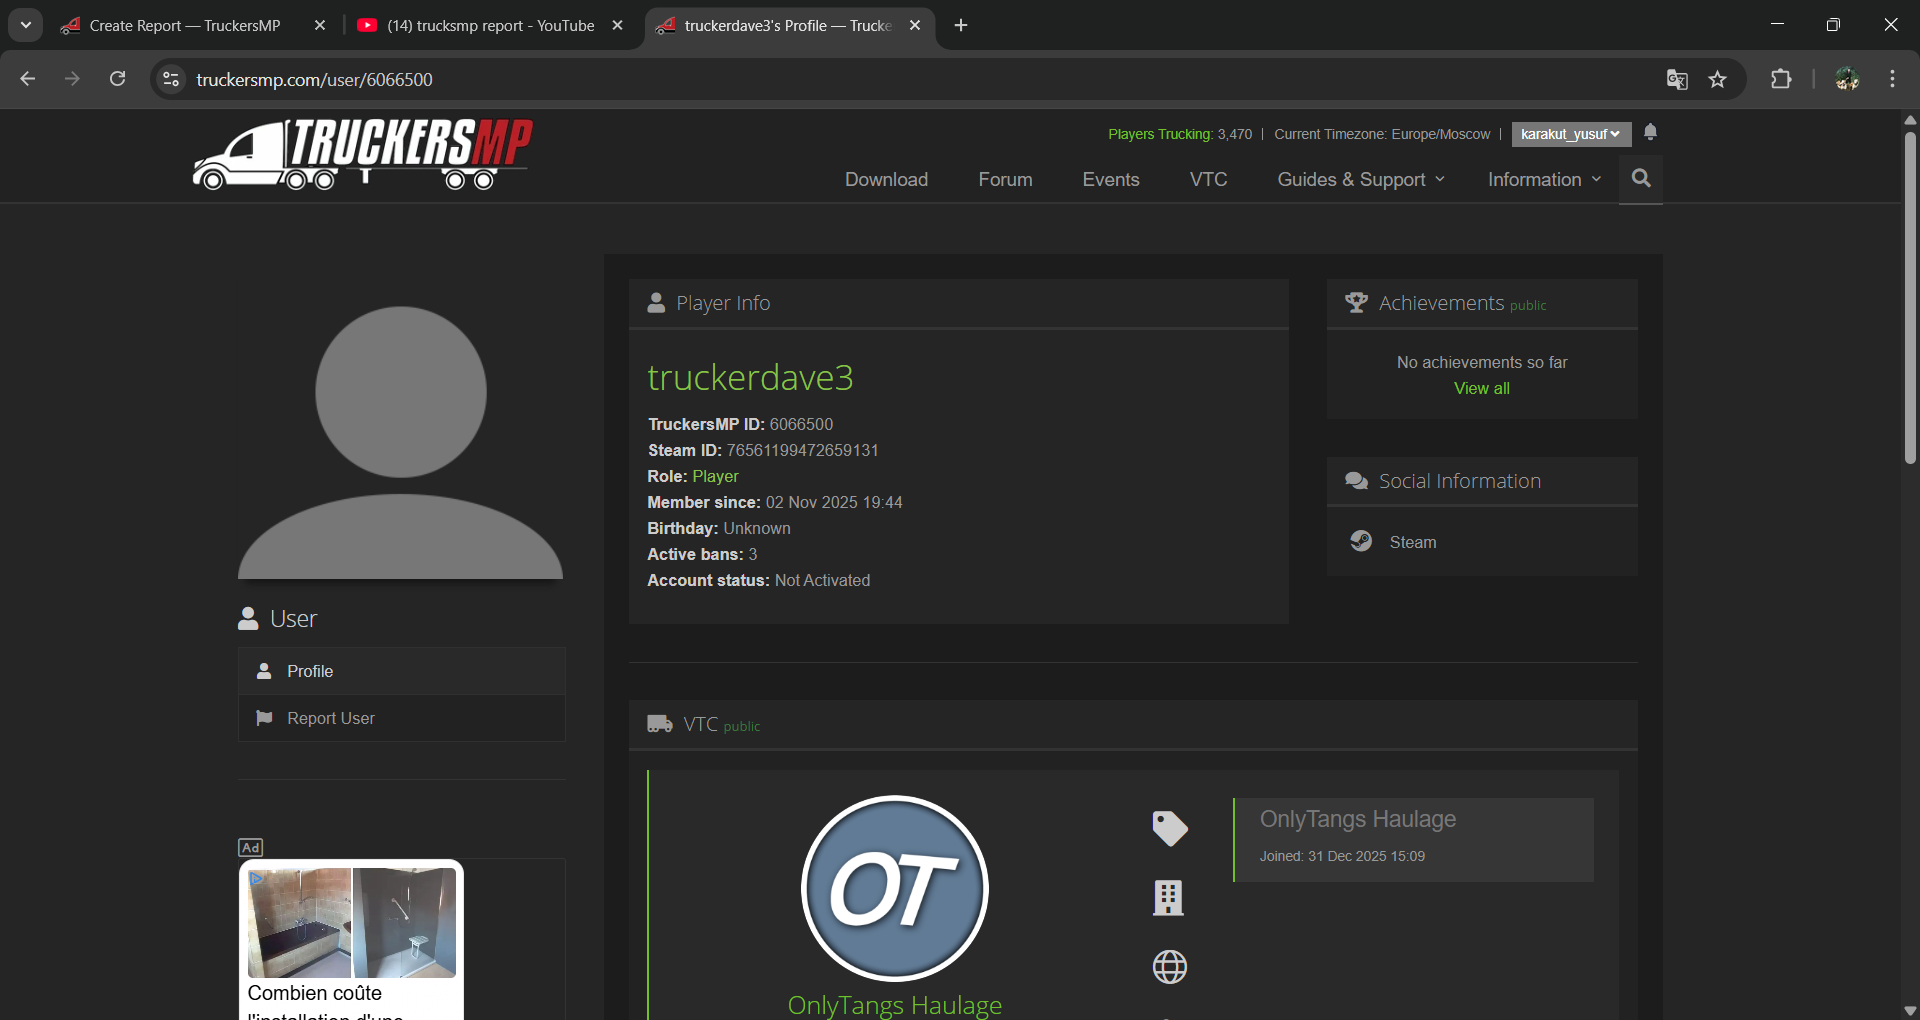Click the scrollbar up arrow
Image resolution: width=1920 pixels, height=1020 pixels.
1910,119
